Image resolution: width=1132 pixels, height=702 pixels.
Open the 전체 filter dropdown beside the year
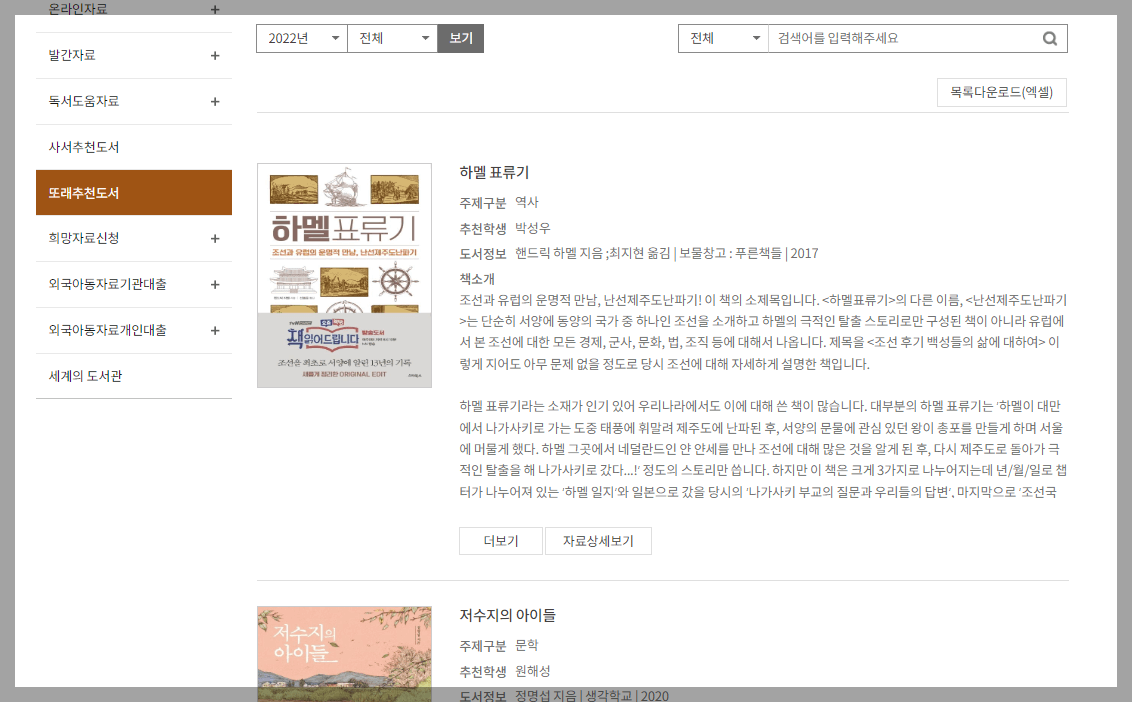(x=392, y=38)
